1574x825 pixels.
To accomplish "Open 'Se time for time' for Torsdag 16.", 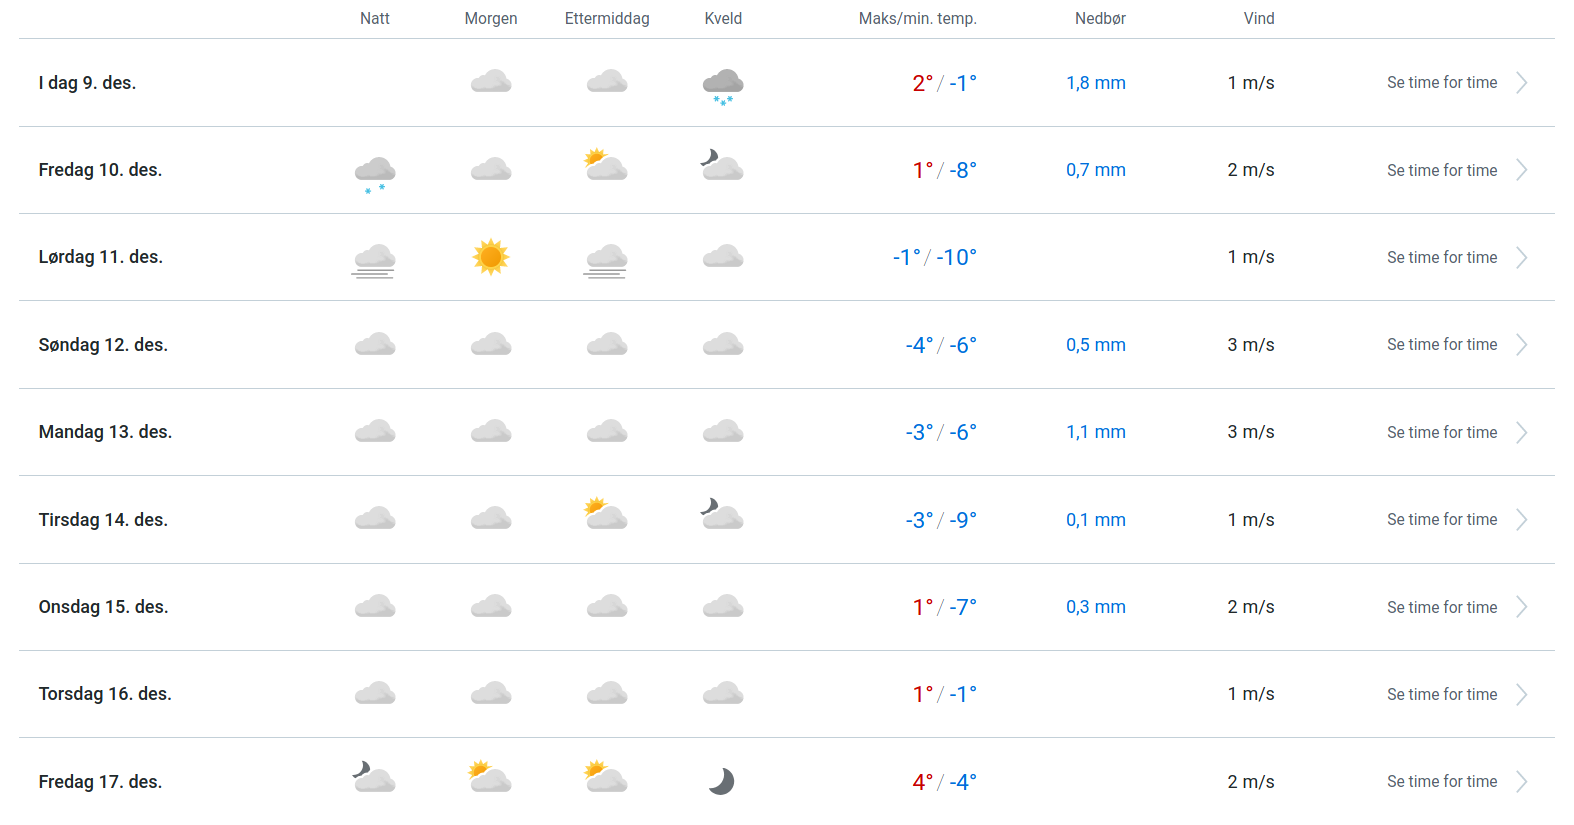I will [x=1442, y=695].
